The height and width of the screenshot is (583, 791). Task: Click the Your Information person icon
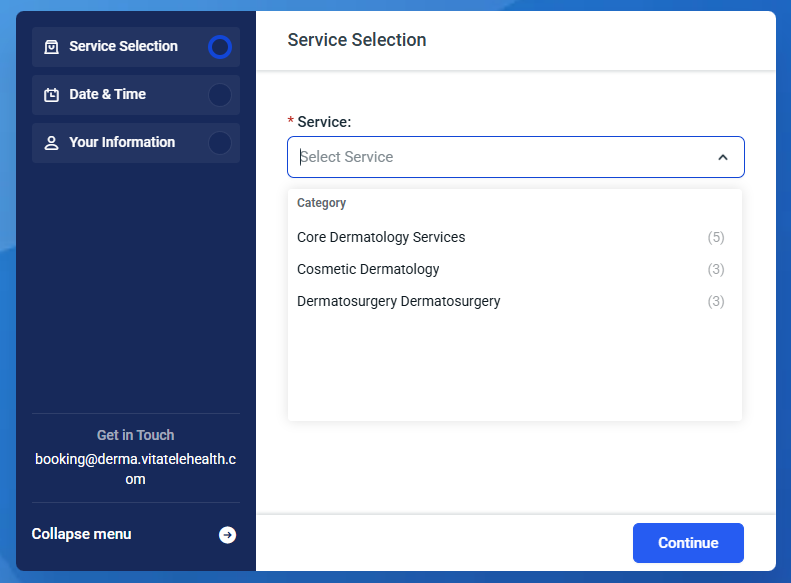point(51,143)
